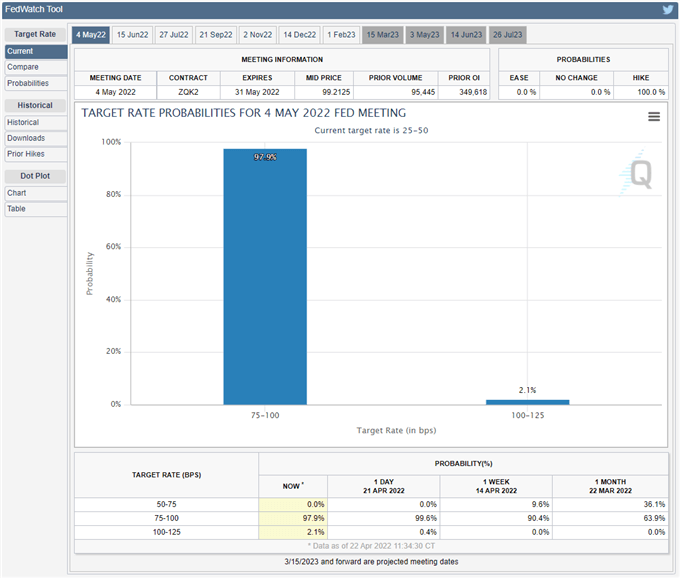The width and height of the screenshot is (680, 578).
Task: Switch to the 15 Jun22 meeting tab
Action: [132, 35]
